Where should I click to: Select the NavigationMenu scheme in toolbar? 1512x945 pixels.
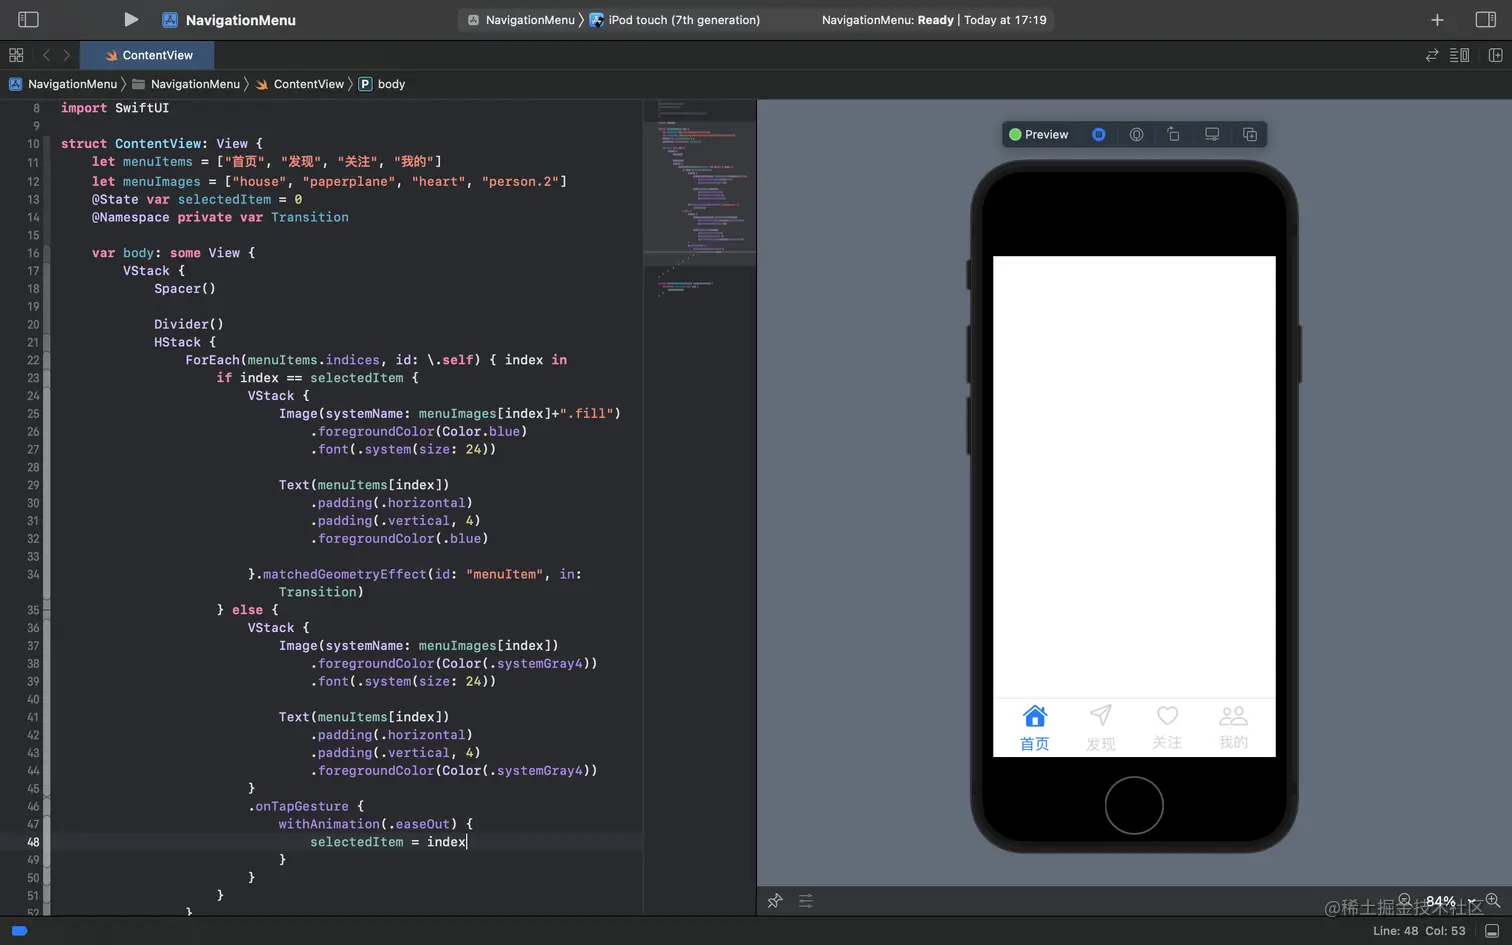point(521,20)
